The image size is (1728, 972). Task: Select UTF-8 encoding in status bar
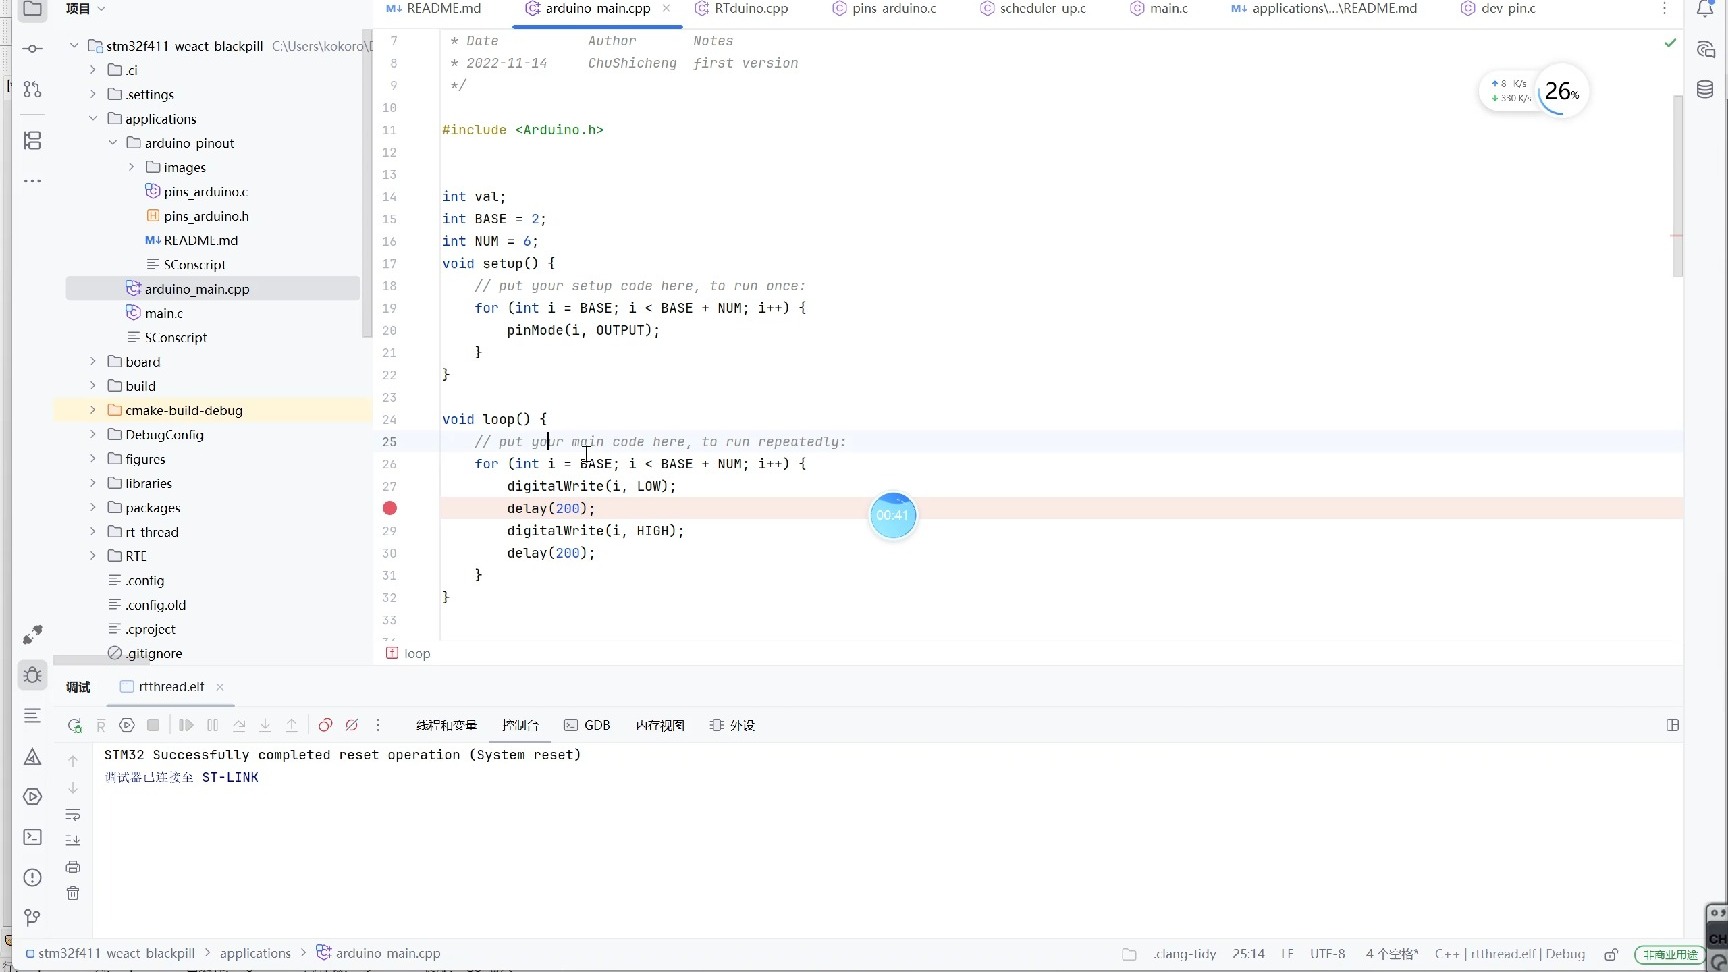[1329, 954]
